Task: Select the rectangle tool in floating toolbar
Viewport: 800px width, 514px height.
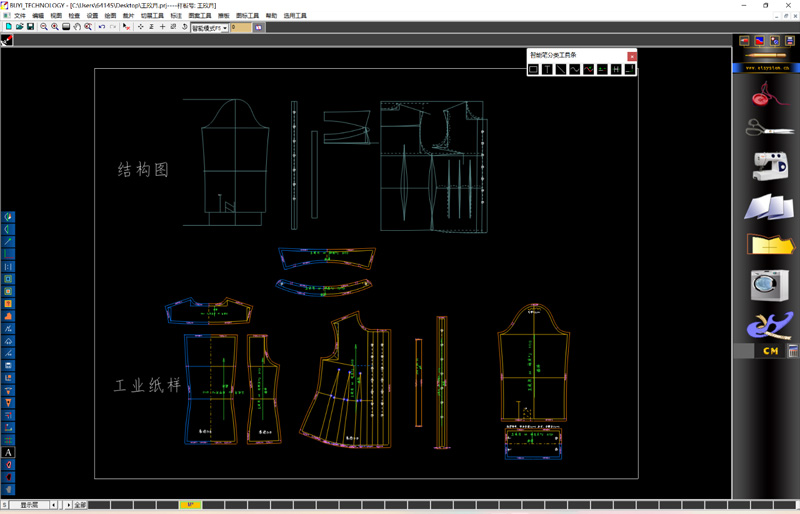Action: click(533, 69)
